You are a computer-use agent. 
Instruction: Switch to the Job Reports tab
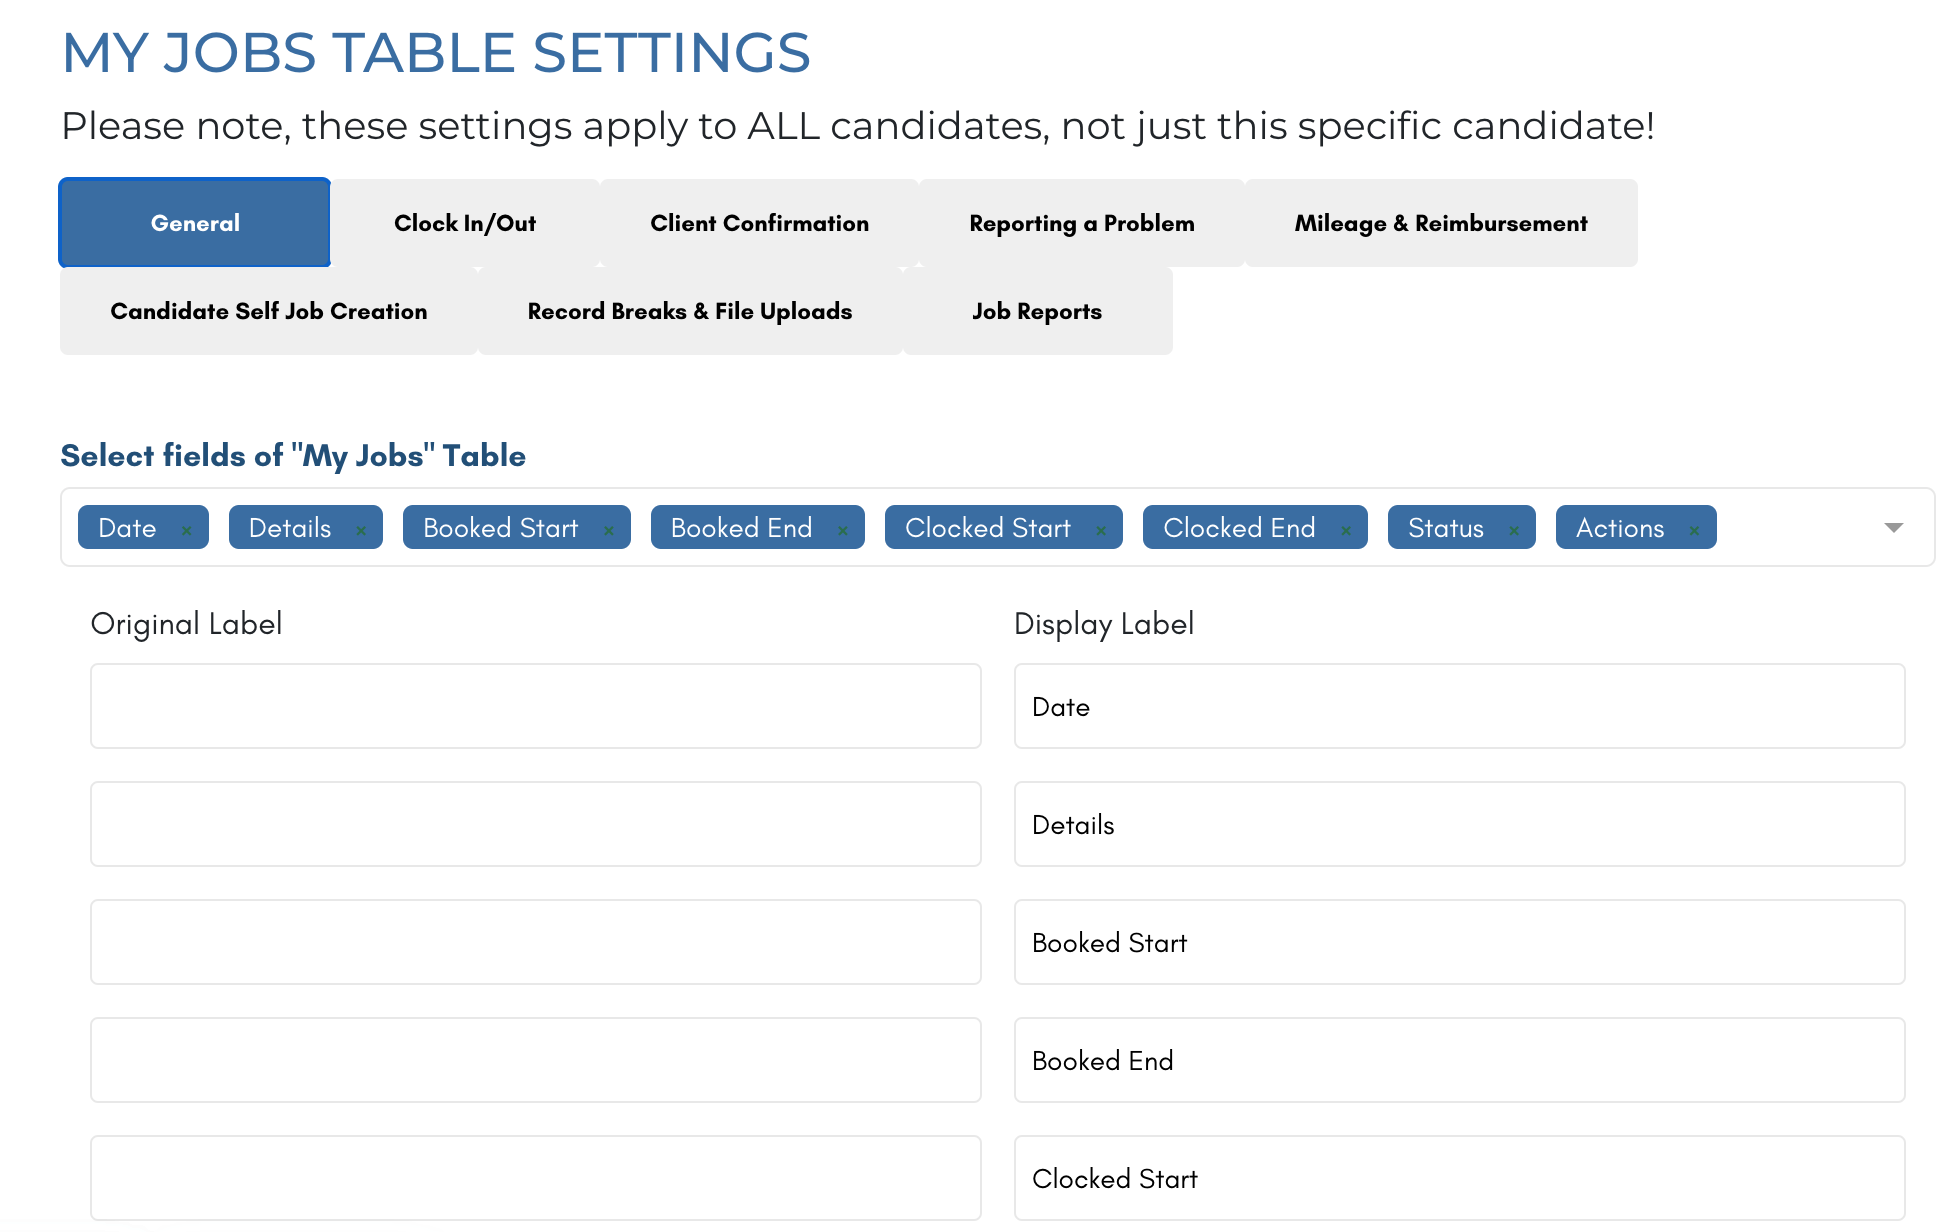[x=1036, y=311]
